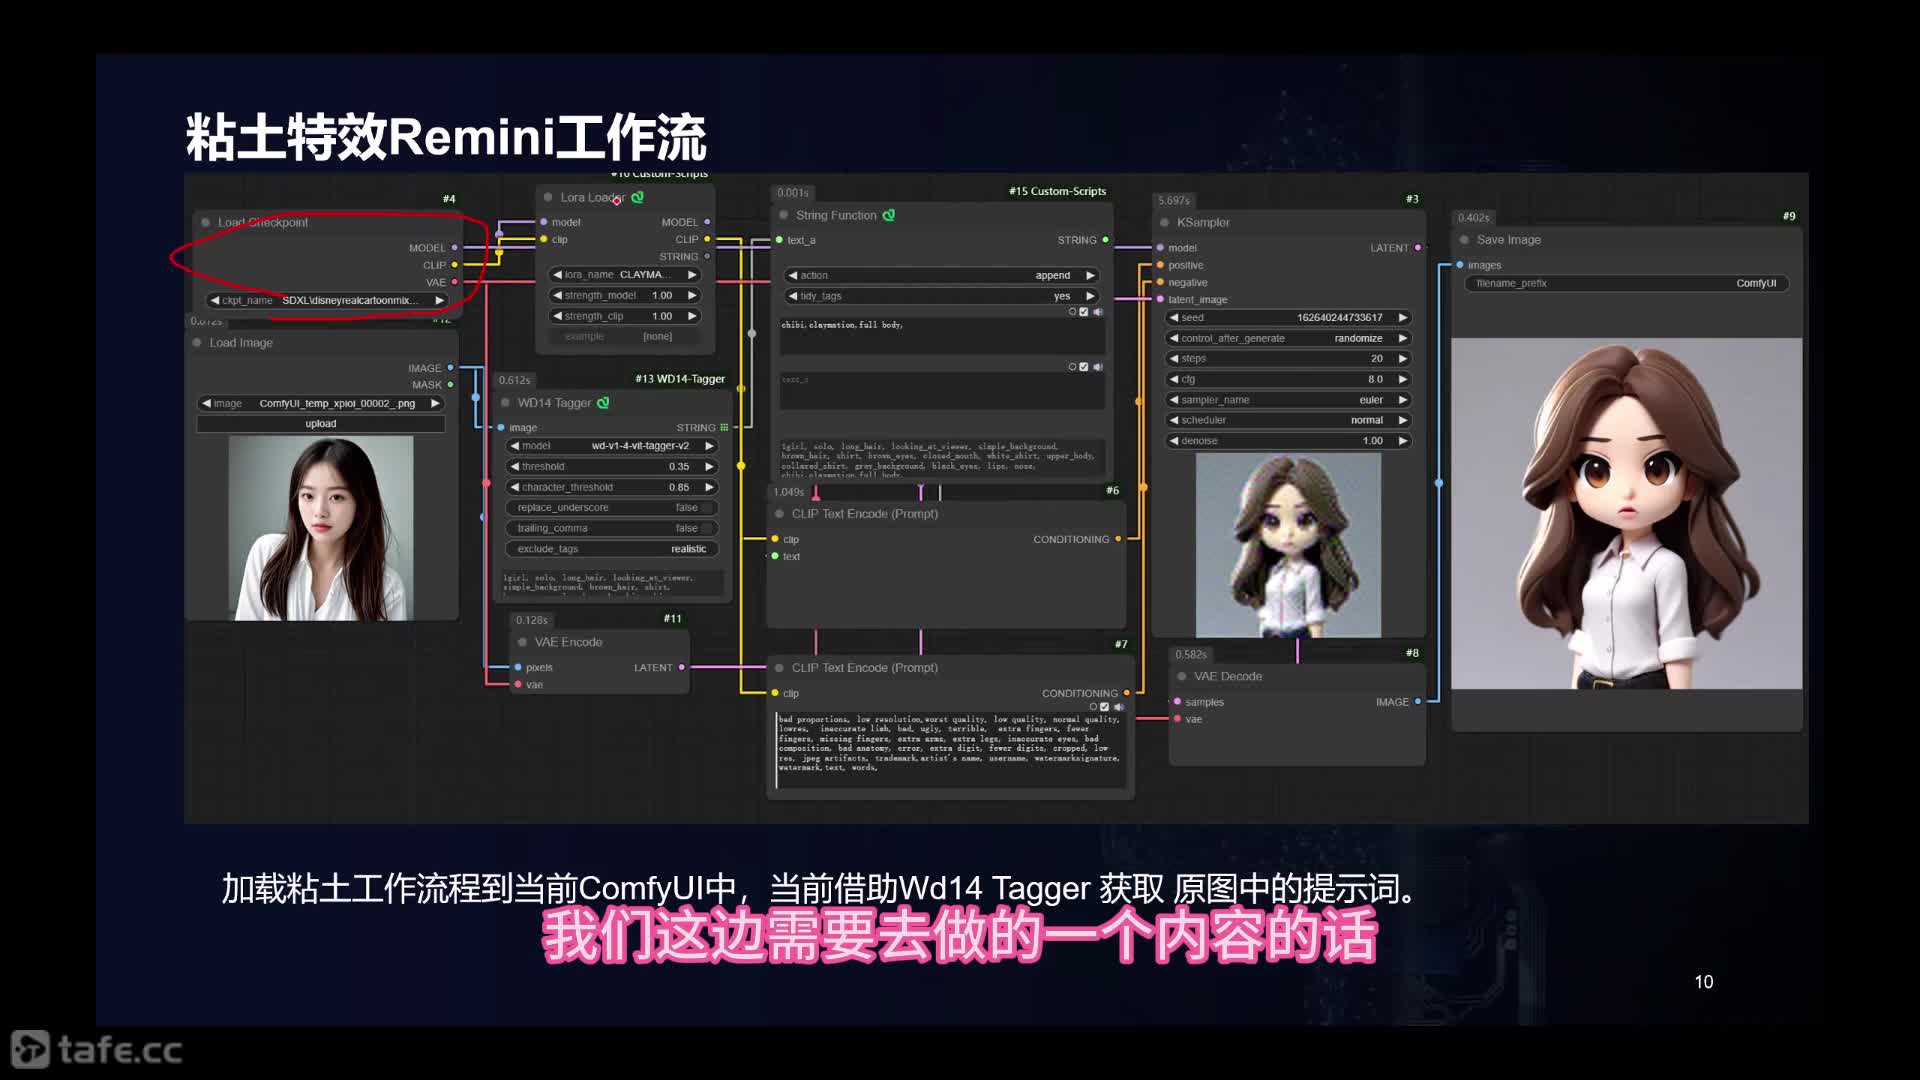Click the '#15 Custom-Scripts' badge label
The width and height of the screenshot is (1920, 1080).
(x=1057, y=191)
